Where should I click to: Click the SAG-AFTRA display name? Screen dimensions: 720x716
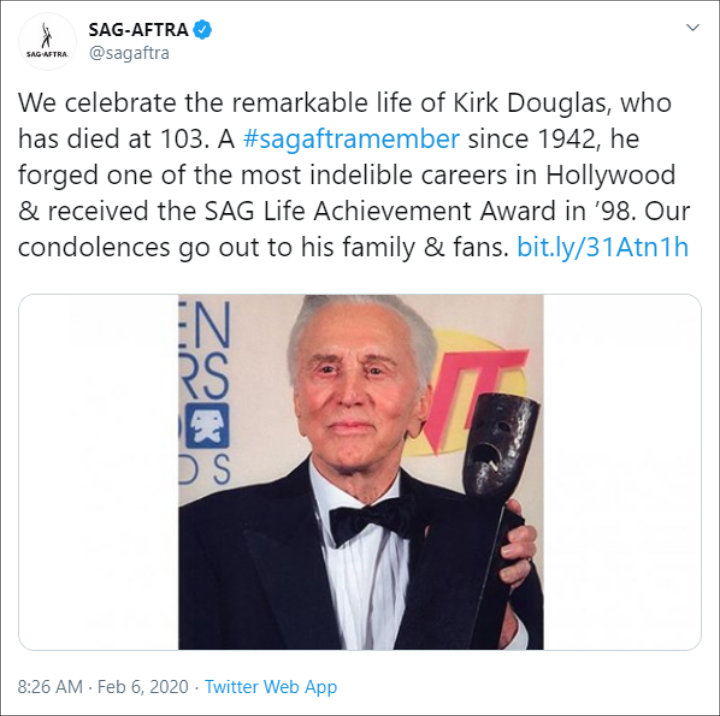[x=138, y=30]
